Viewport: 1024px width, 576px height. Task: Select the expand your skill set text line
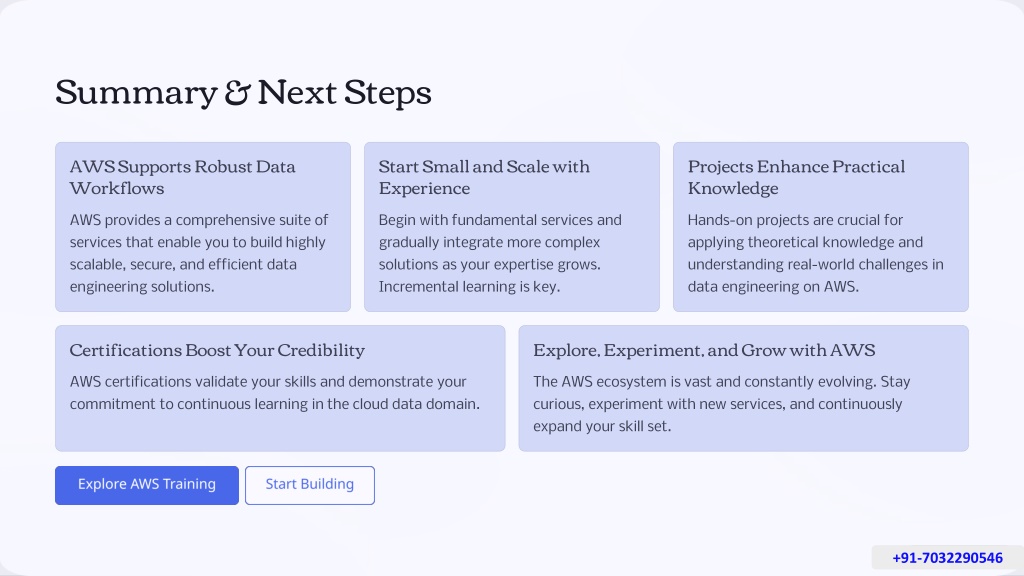coord(601,426)
